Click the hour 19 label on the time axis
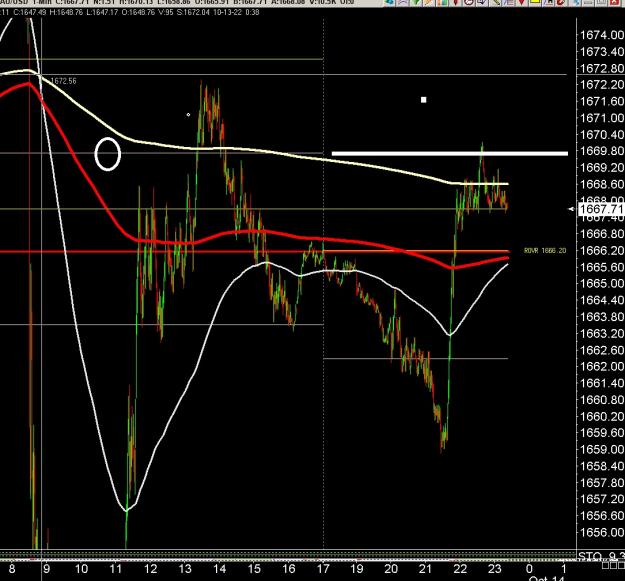The image size is (625, 581). (x=357, y=569)
